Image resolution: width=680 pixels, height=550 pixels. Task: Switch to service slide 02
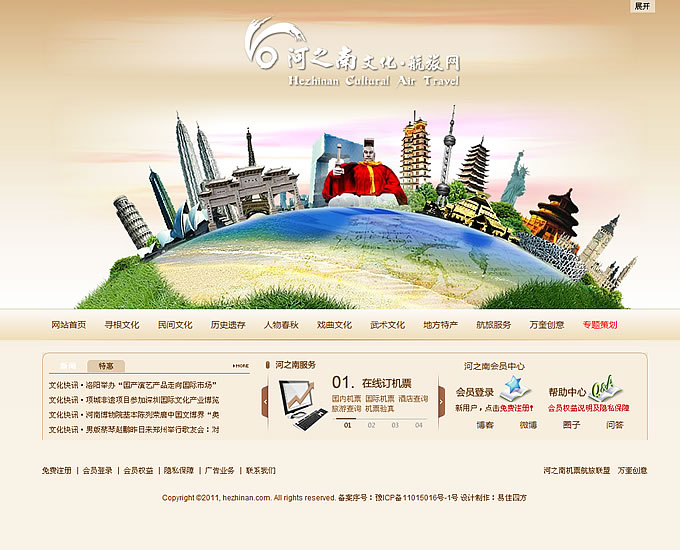point(371,425)
